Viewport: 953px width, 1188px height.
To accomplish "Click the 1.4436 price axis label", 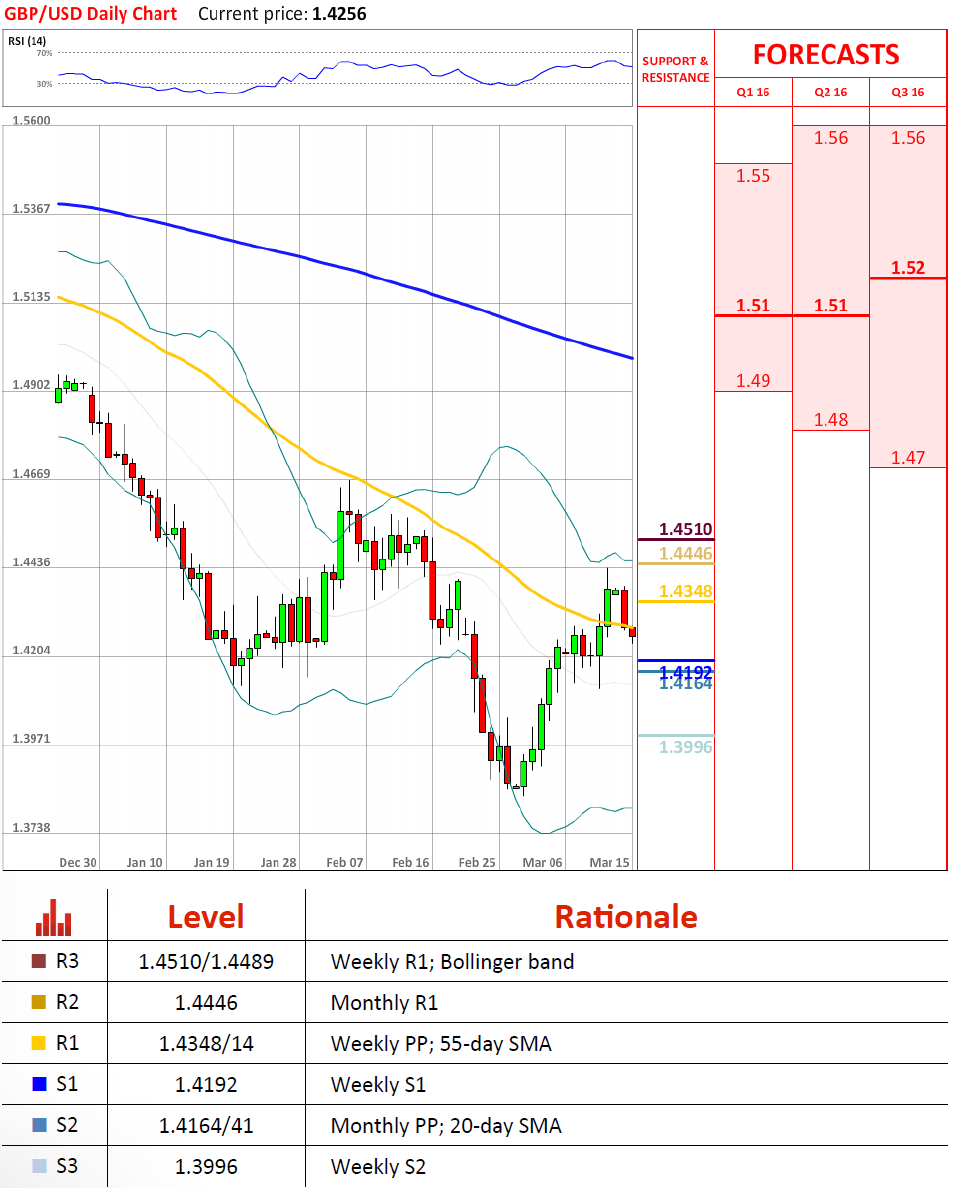I will tap(31, 561).
